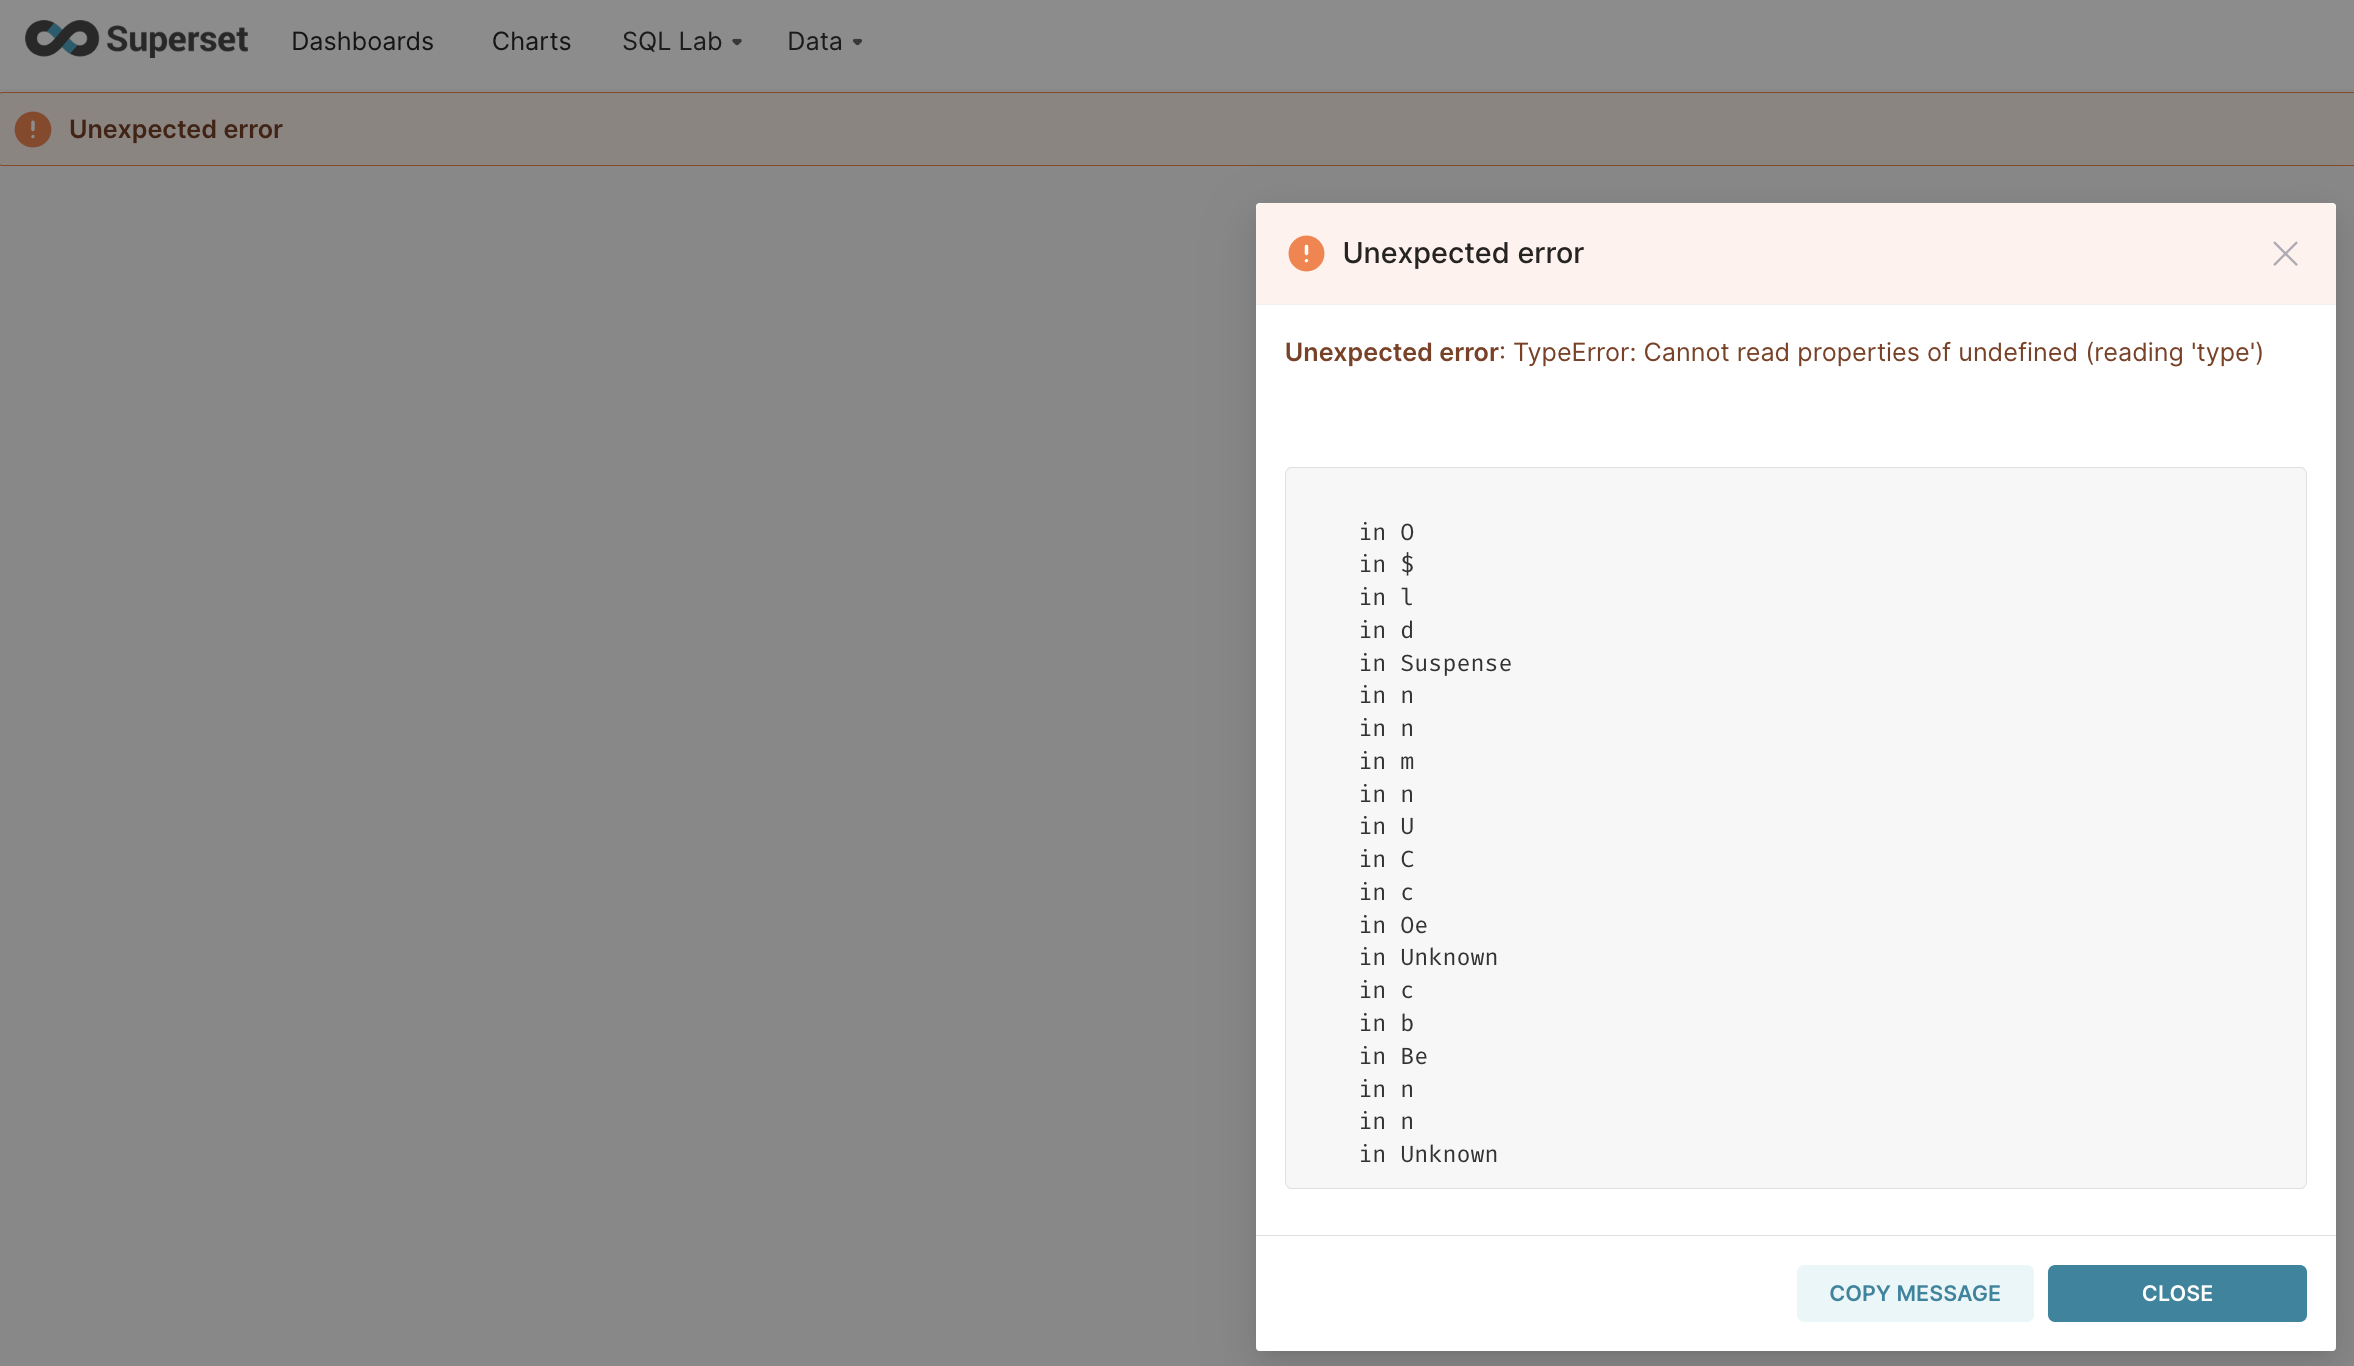
Task: Click the stack trace code box
Action: pyautogui.click(x=1794, y=826)
